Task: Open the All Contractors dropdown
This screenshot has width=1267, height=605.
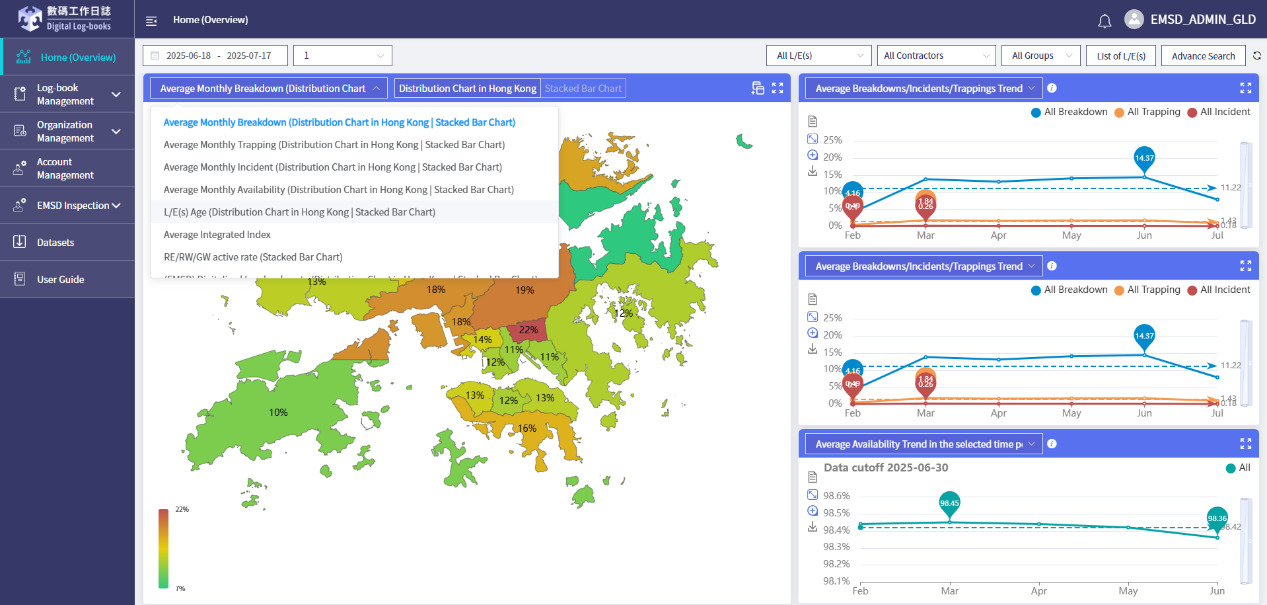Action: pyautogui.click(x=936, y=56)
